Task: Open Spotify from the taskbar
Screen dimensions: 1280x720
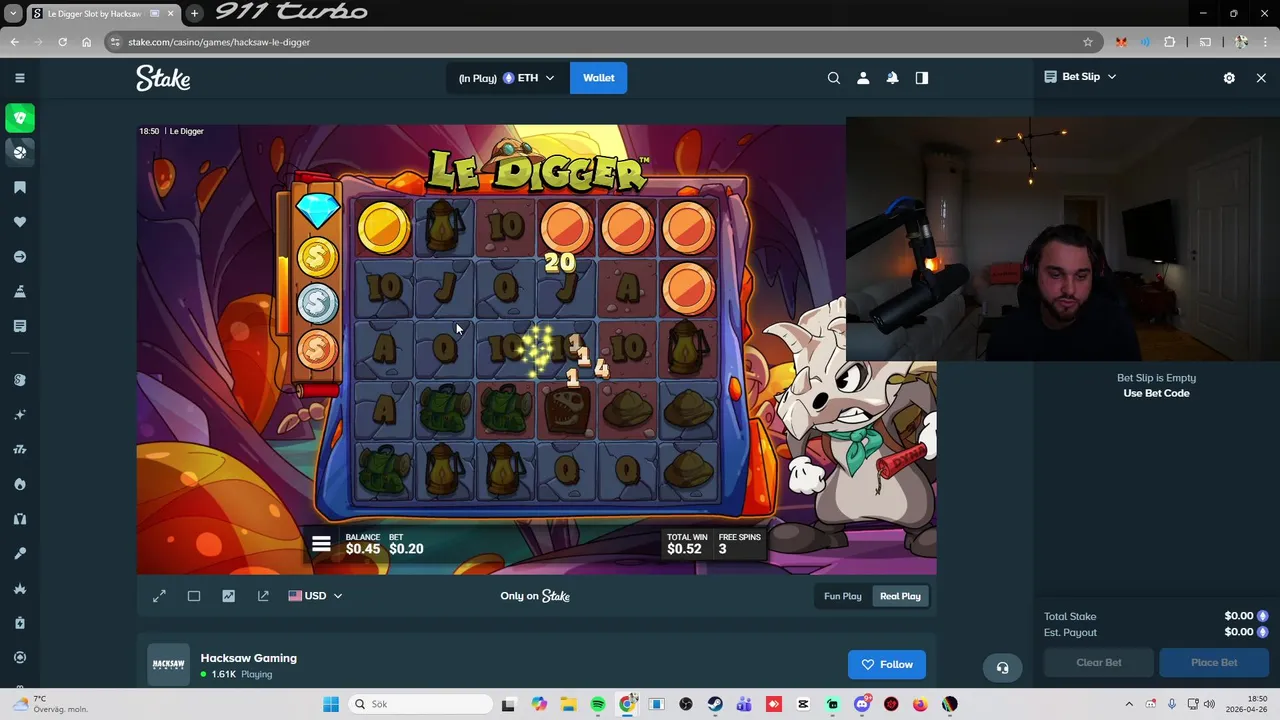Action: pyautogui.click(x=598, y=704)
